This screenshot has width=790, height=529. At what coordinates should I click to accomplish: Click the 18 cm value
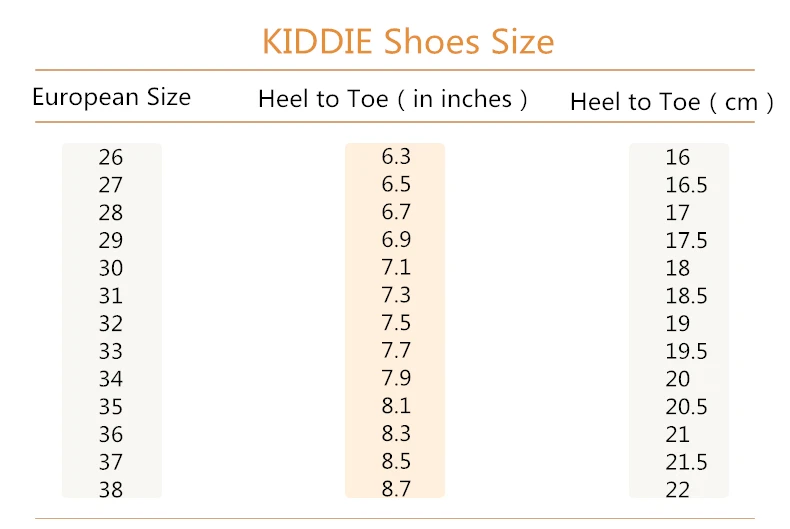coord(678,268)
